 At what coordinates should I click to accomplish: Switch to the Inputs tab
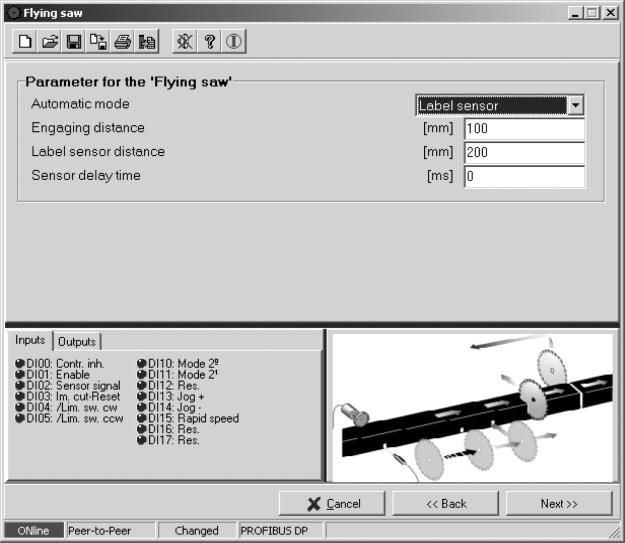pos(30,340)
